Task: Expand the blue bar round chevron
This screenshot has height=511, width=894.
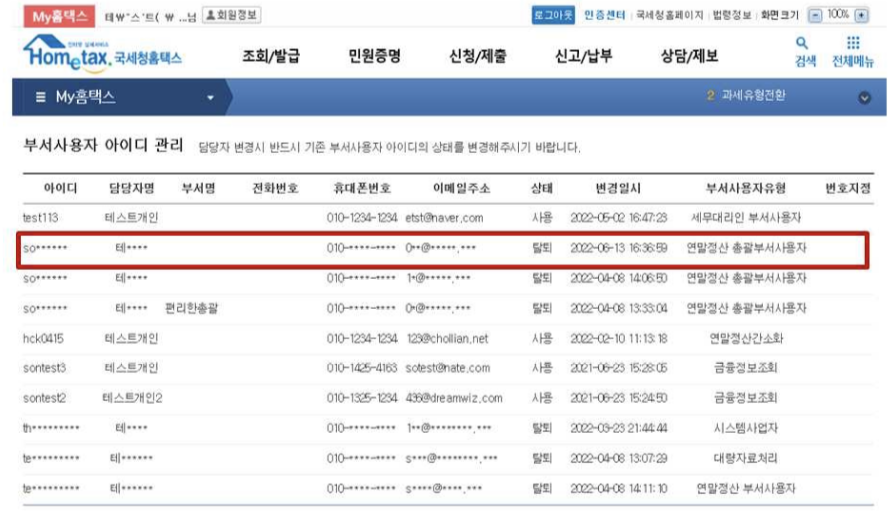Action: [864, 98]
